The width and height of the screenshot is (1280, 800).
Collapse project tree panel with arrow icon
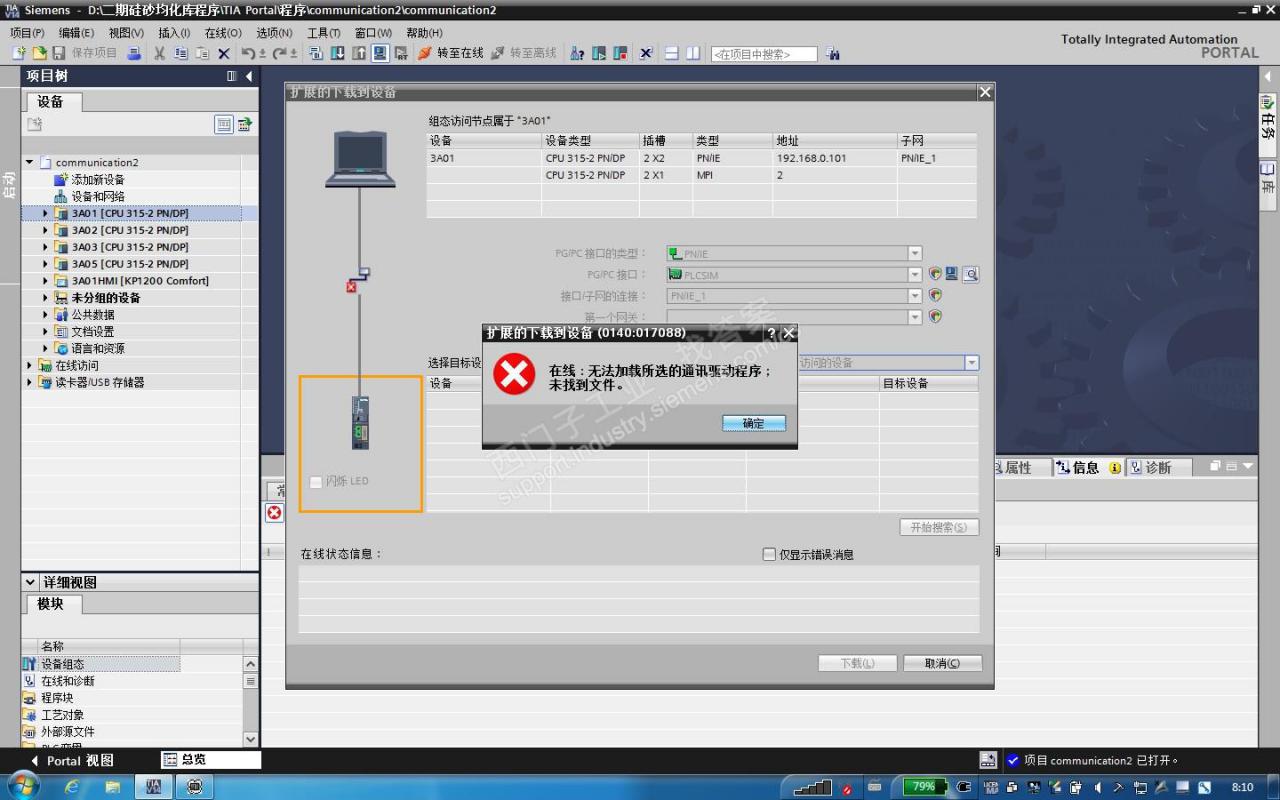[249, 76]
